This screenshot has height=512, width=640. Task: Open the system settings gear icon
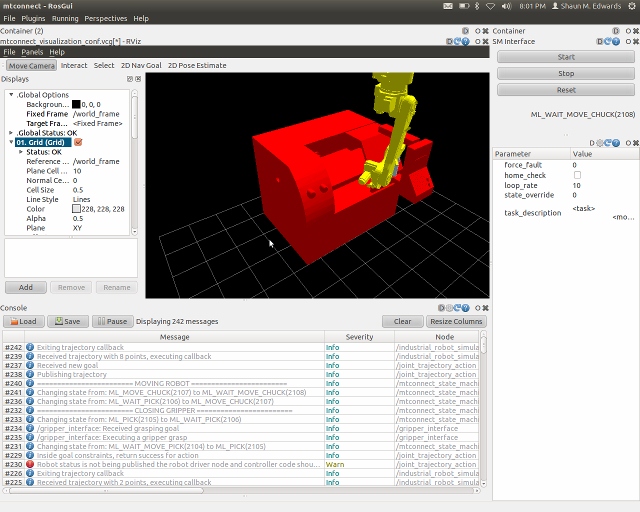click(630, 5)
